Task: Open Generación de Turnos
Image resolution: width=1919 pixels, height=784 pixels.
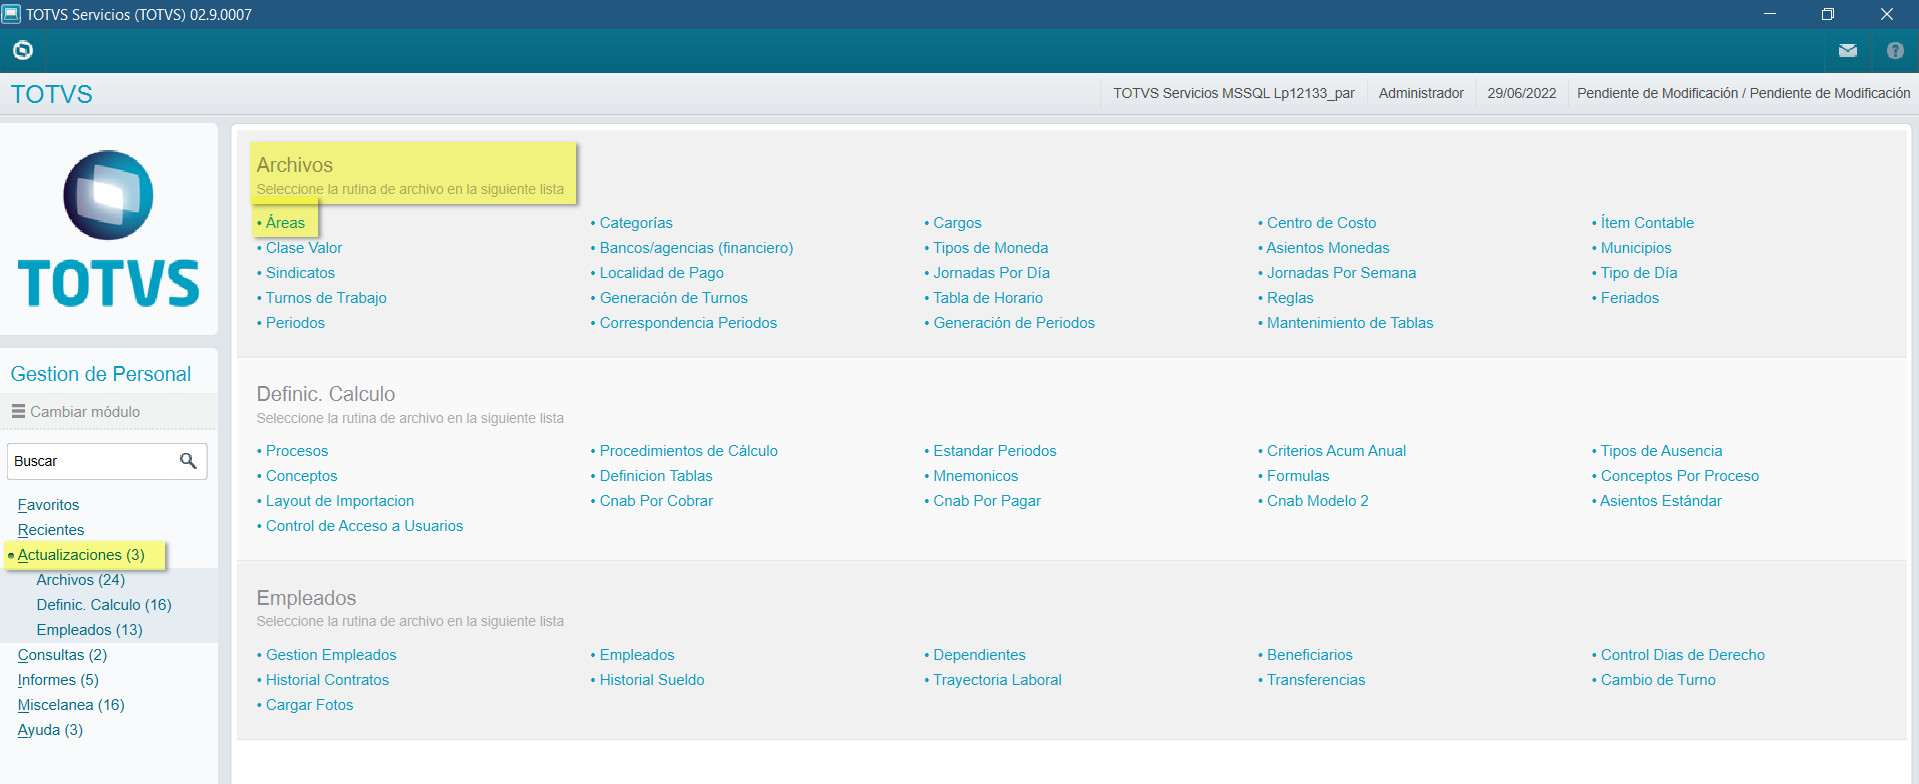Action: 673,298
